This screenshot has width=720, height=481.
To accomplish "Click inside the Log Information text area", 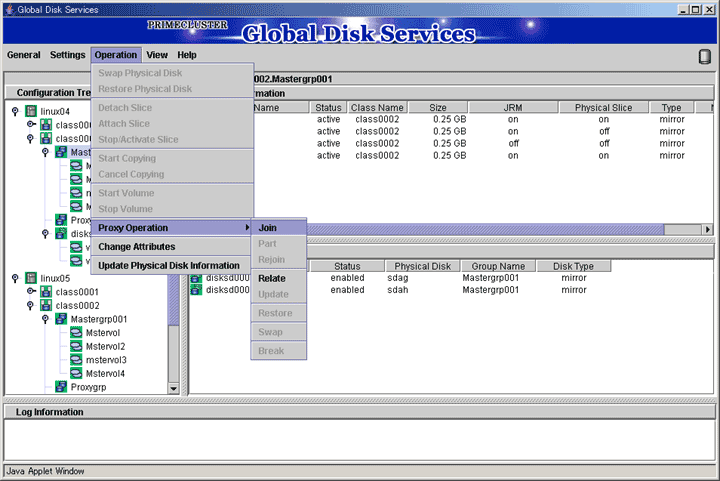I will click(360, 439).
